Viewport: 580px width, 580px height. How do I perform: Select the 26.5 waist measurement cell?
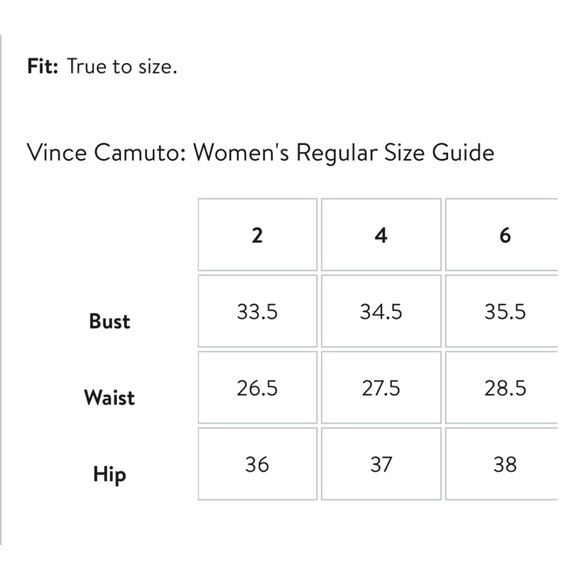[257, 388]
